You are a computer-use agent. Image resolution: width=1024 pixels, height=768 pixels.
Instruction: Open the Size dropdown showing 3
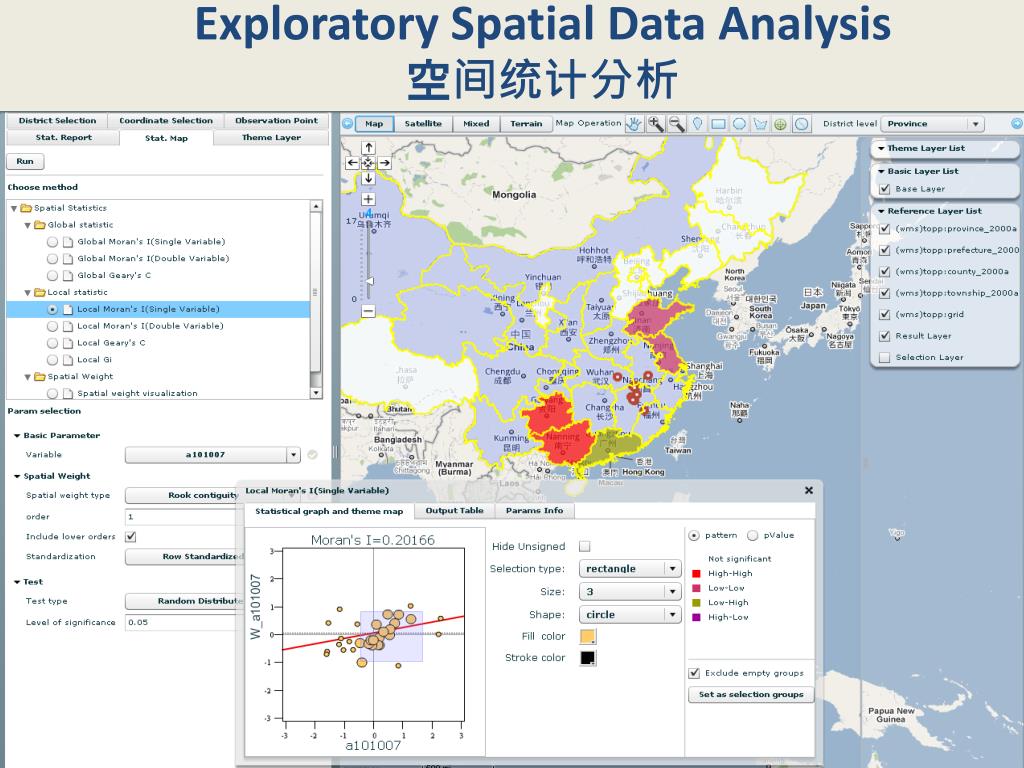(630, 592)
